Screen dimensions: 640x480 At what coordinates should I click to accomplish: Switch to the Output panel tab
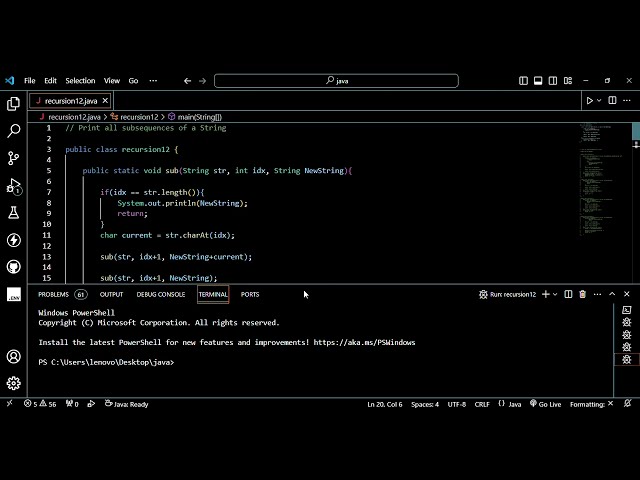(111, 294)
